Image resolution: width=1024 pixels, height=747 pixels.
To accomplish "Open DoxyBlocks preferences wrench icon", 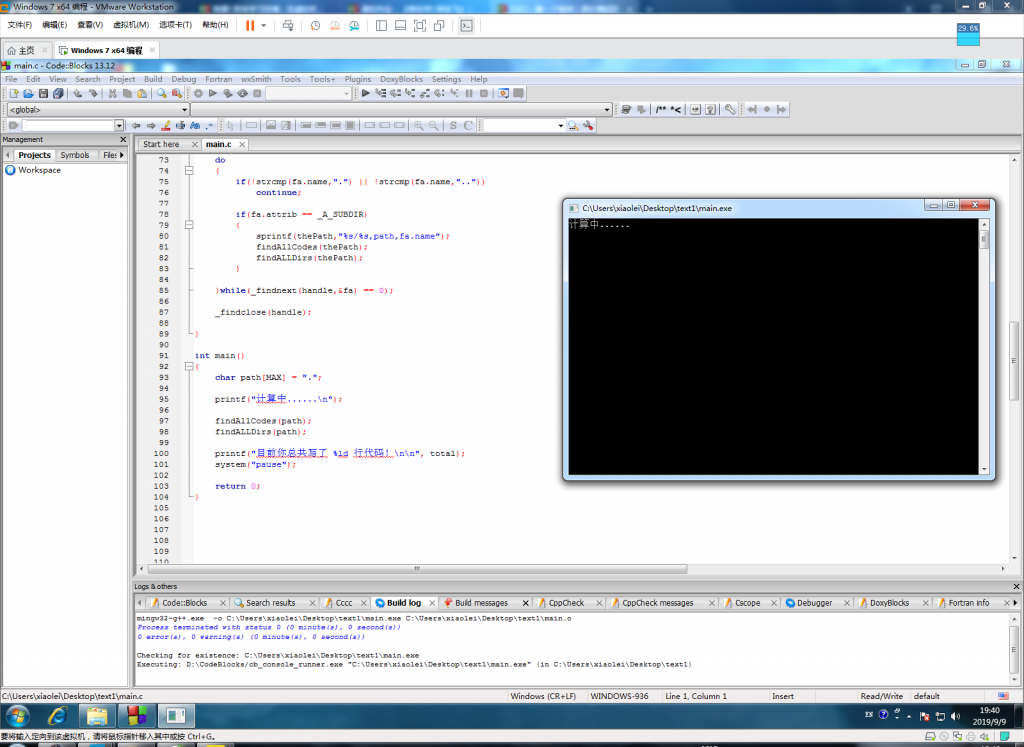I will point(730,110).
